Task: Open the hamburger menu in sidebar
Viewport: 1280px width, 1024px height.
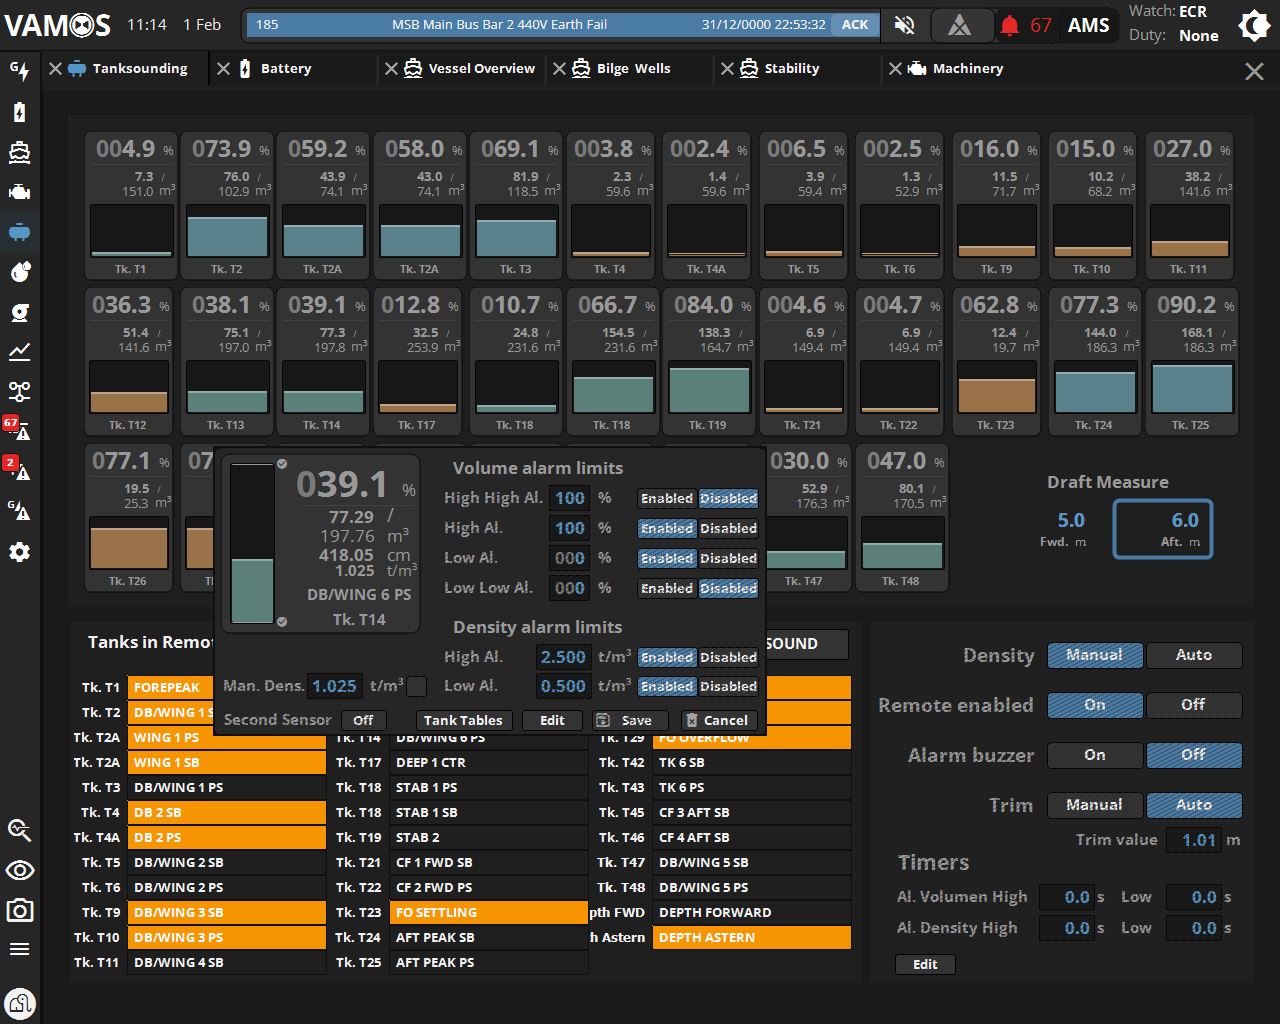Action: point(19,950)
